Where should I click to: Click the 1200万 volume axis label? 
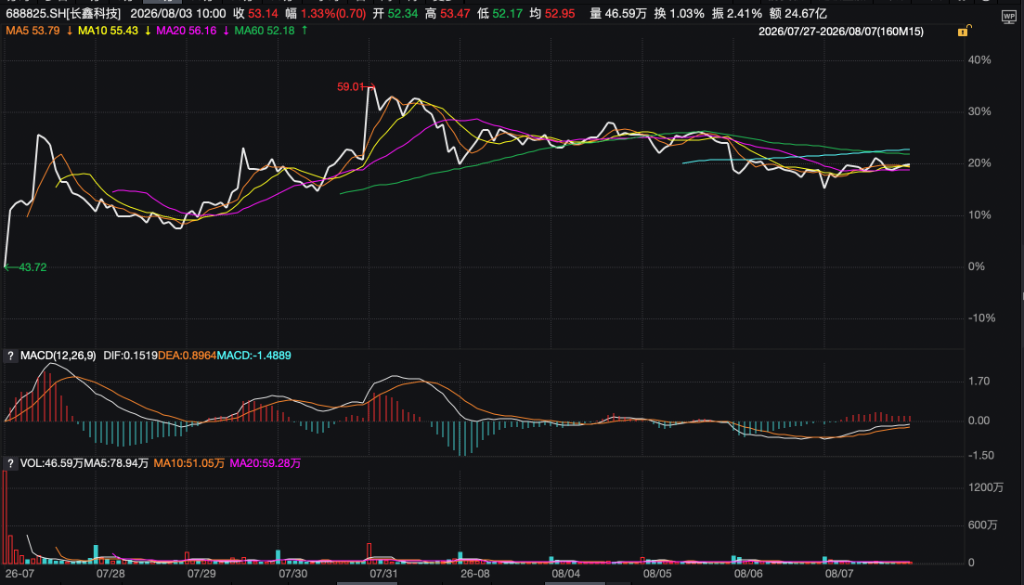coord(985,488)
